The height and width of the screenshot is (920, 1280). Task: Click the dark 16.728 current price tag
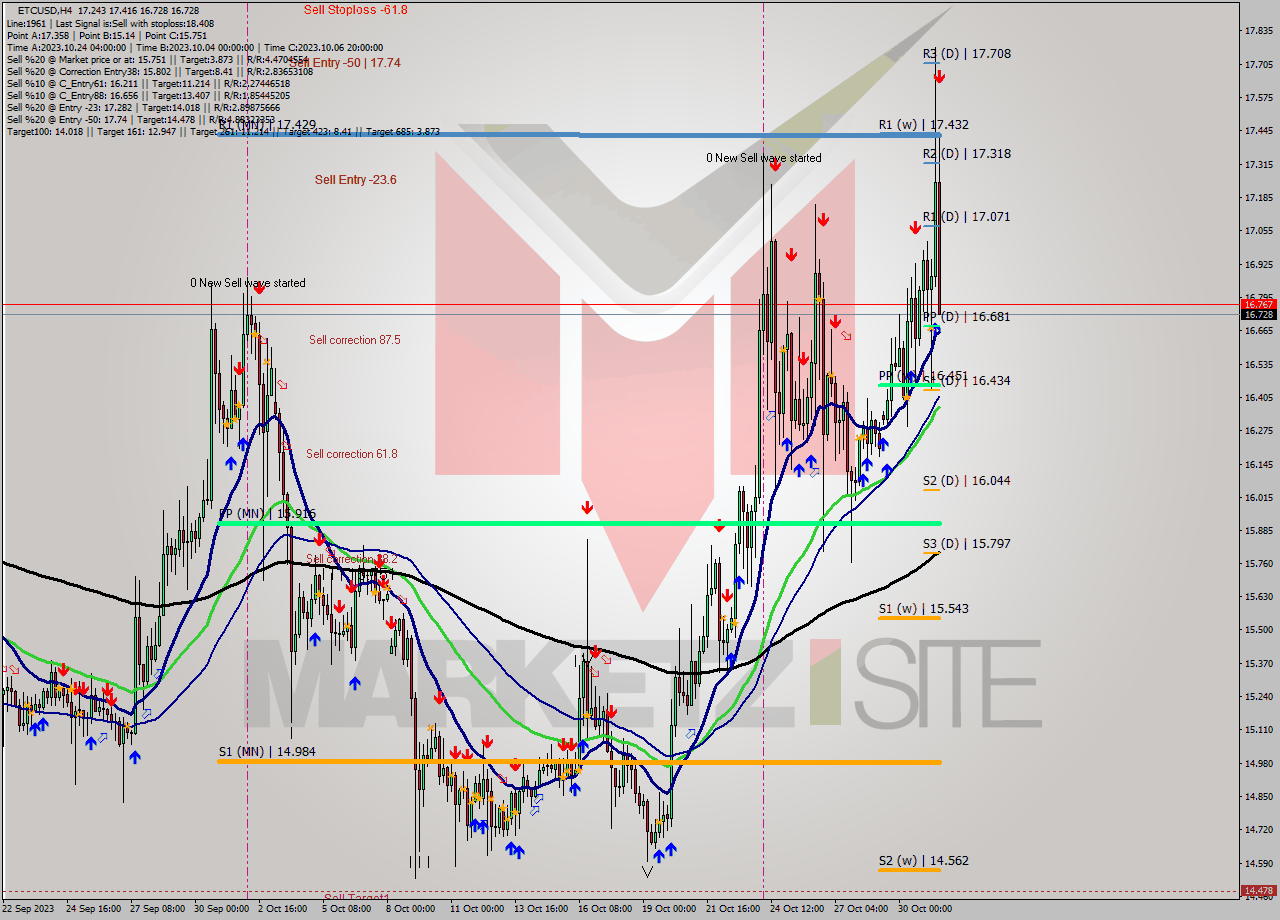click(x=1257, y=314)
